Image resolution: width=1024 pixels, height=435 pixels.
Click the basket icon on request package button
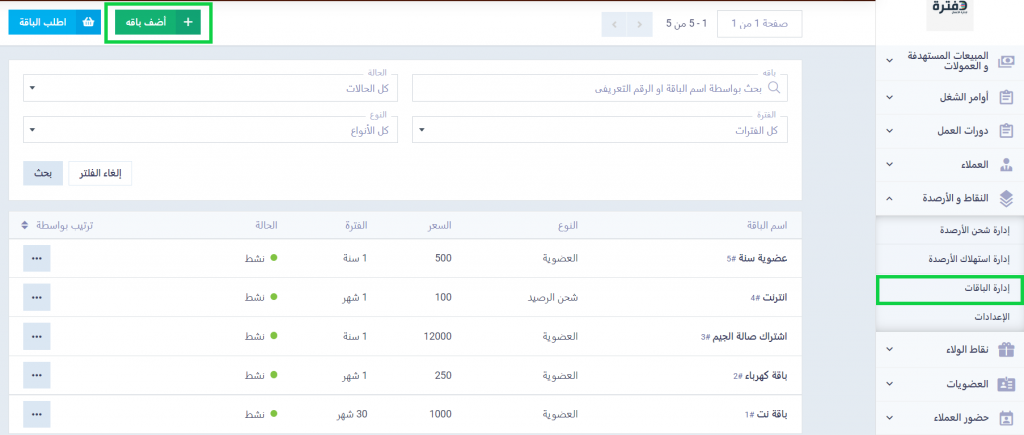click(x=88, y=22)
